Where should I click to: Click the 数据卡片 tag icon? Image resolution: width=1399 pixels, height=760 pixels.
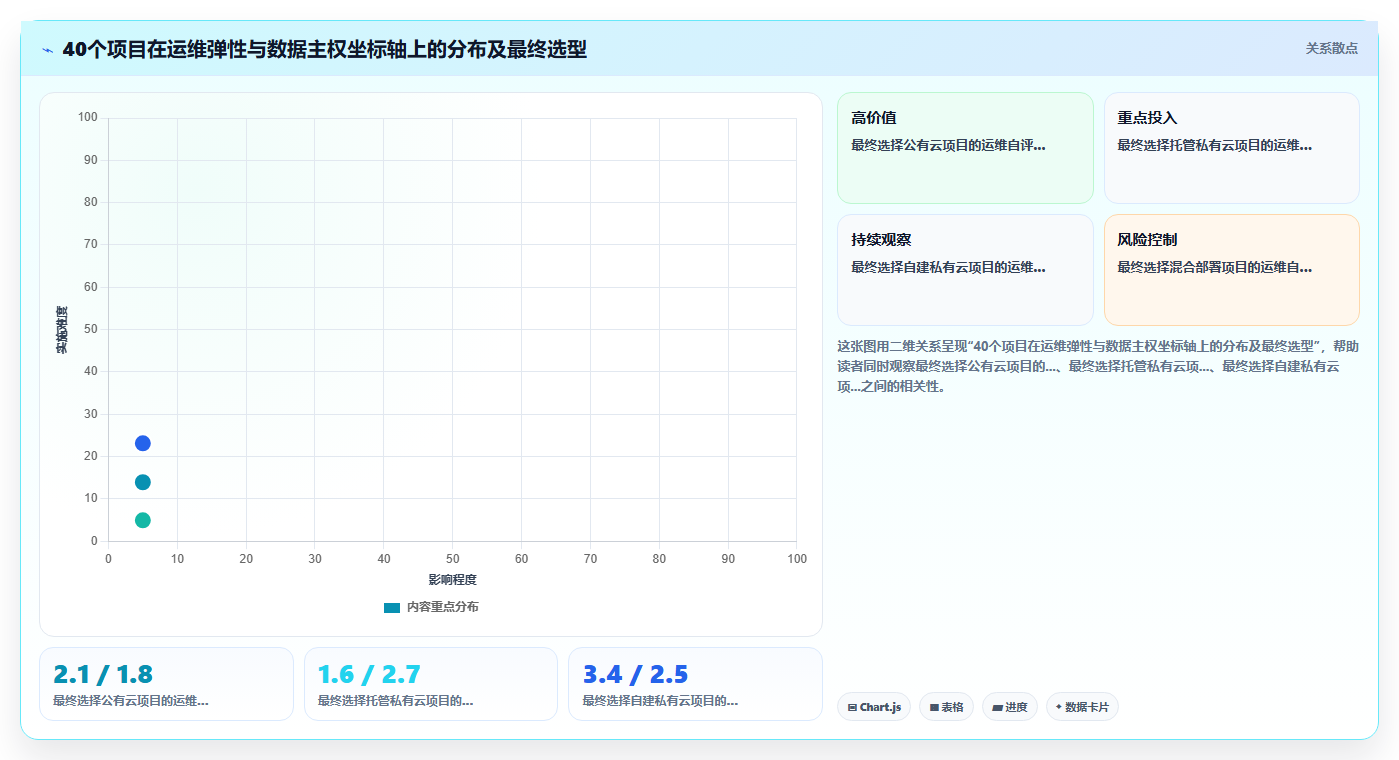pos(1059,707)
